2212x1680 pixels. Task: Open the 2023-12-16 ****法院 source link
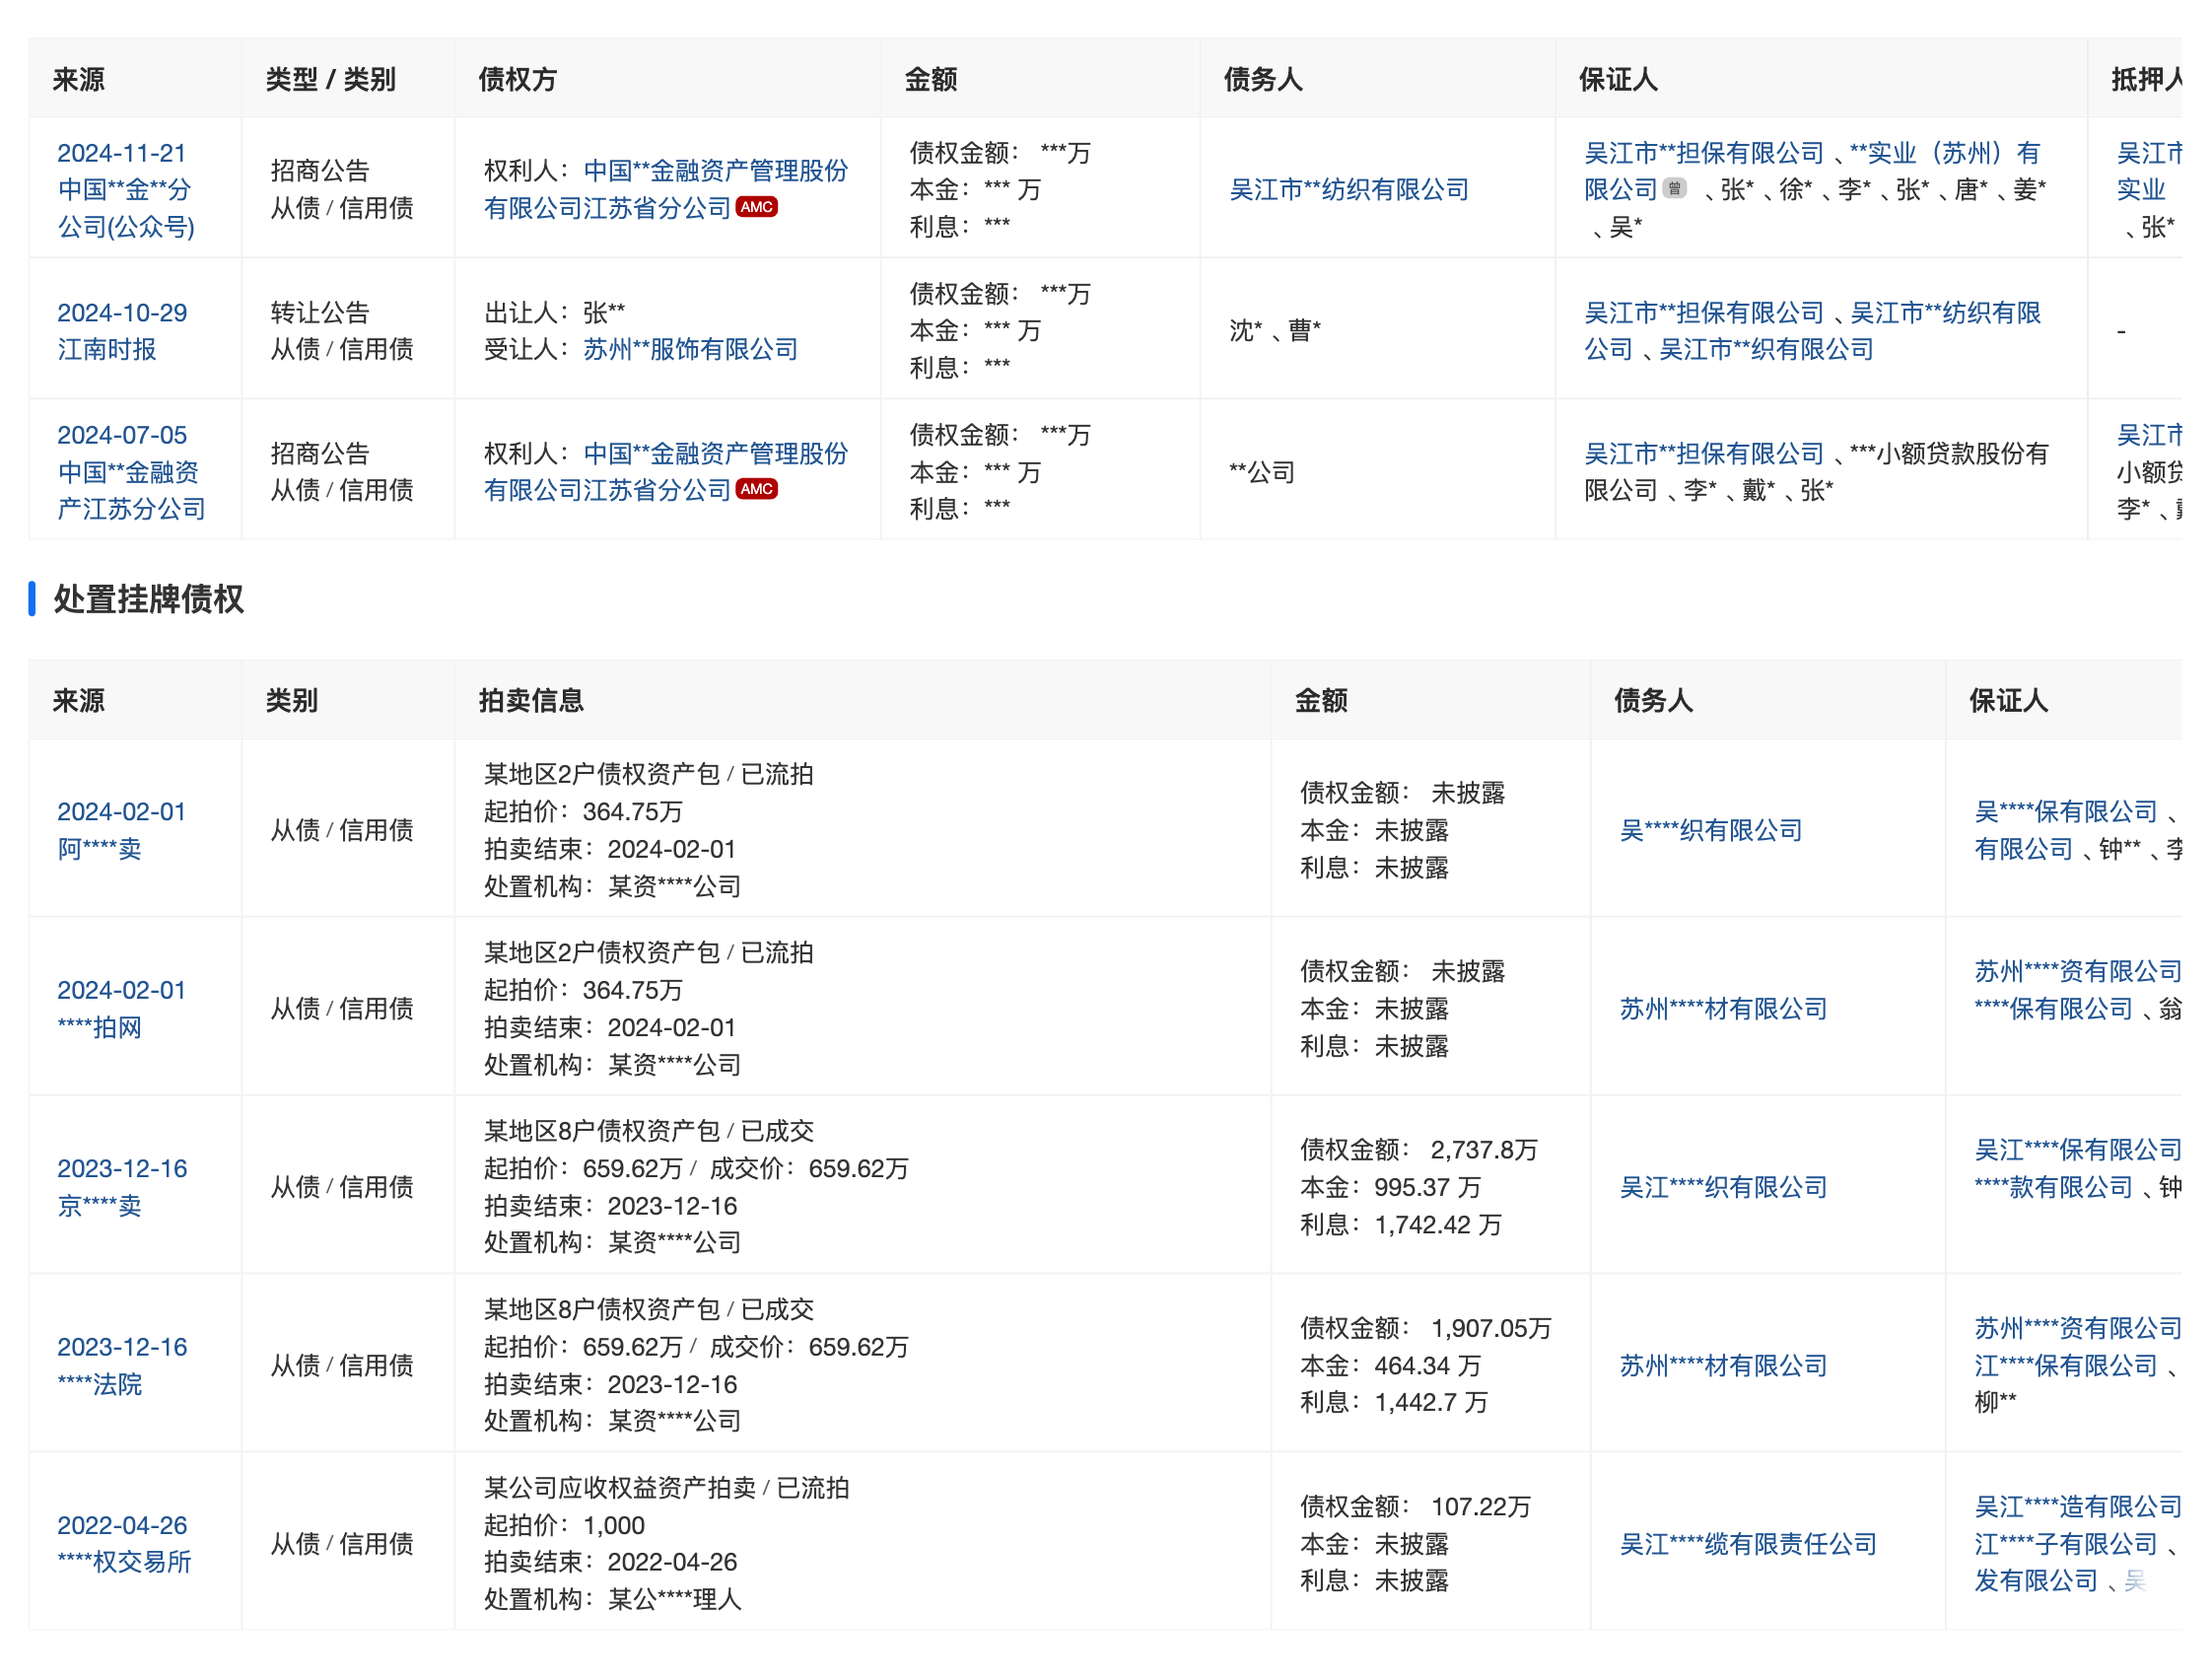[122, 1365]
